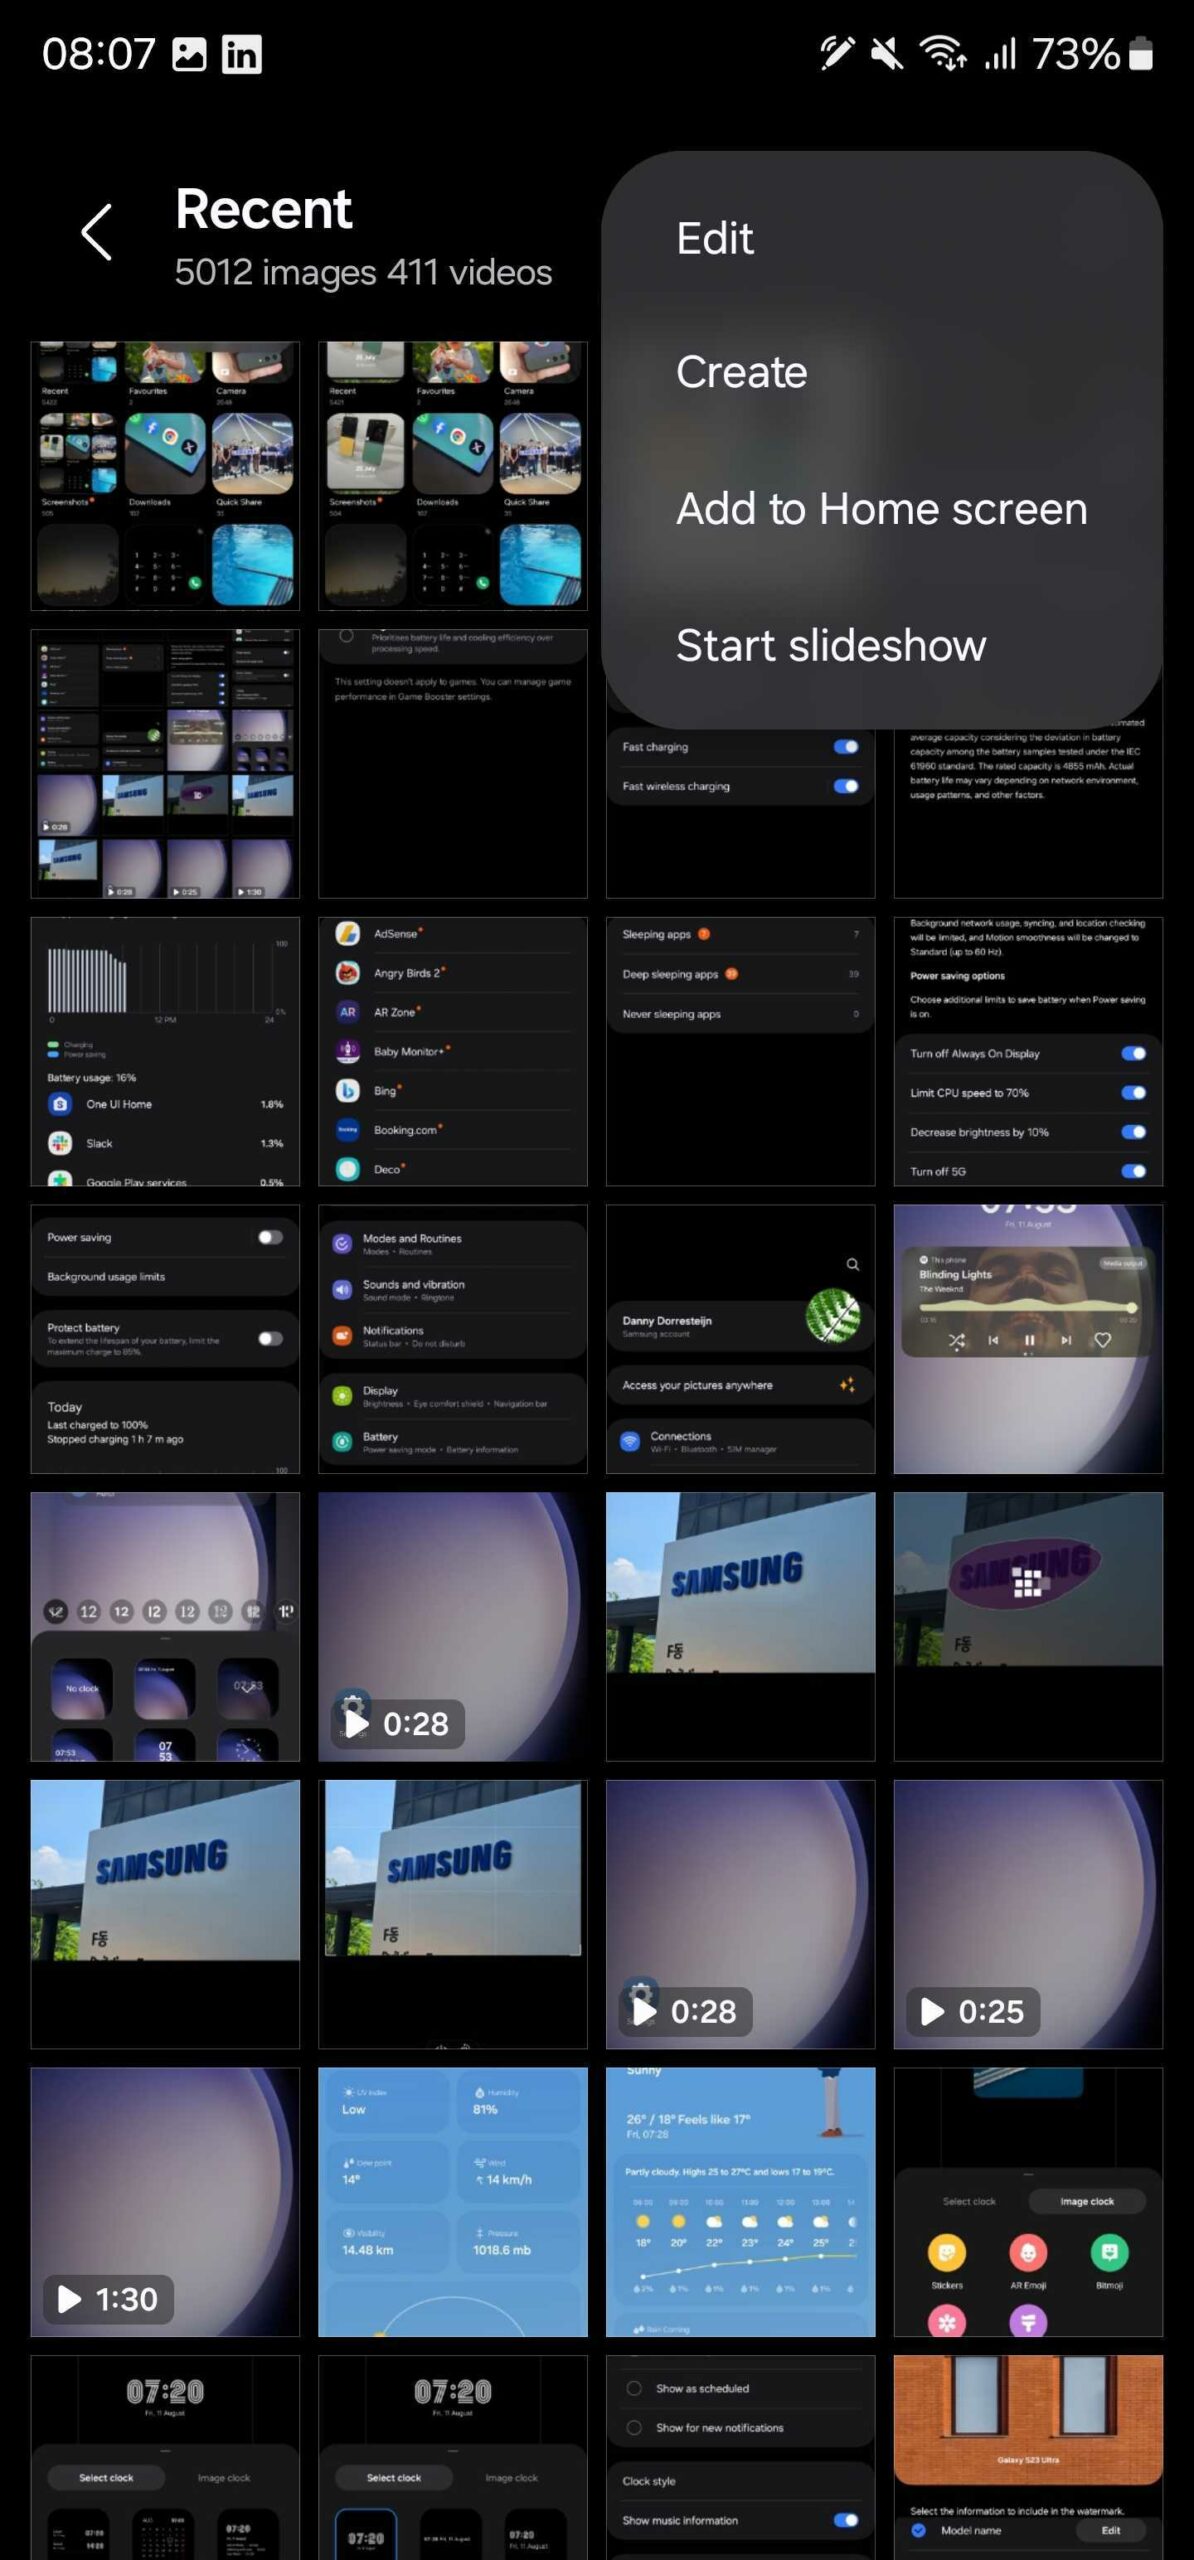Open the Samsung sign photo with purple overlay
Viewport: 1194px width, 2560px height.
tap(1027, 1626)
